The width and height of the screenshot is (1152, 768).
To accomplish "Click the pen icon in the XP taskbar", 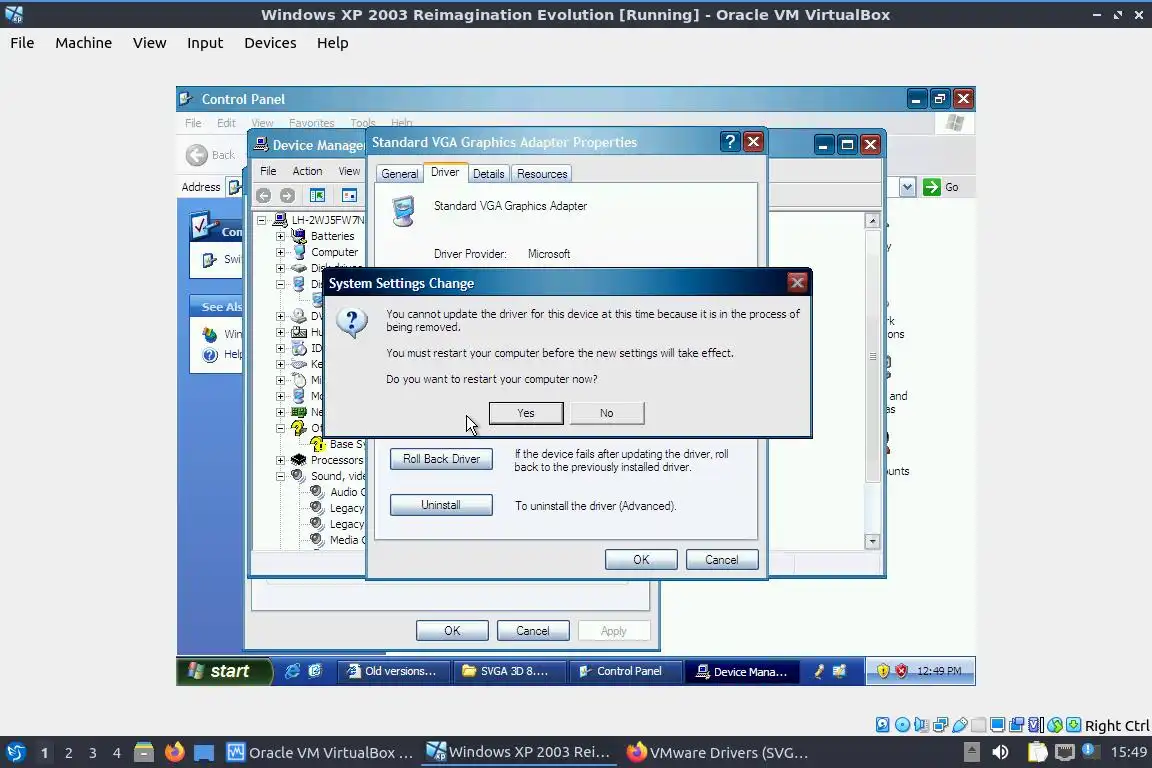I will (x=818, y=671).
